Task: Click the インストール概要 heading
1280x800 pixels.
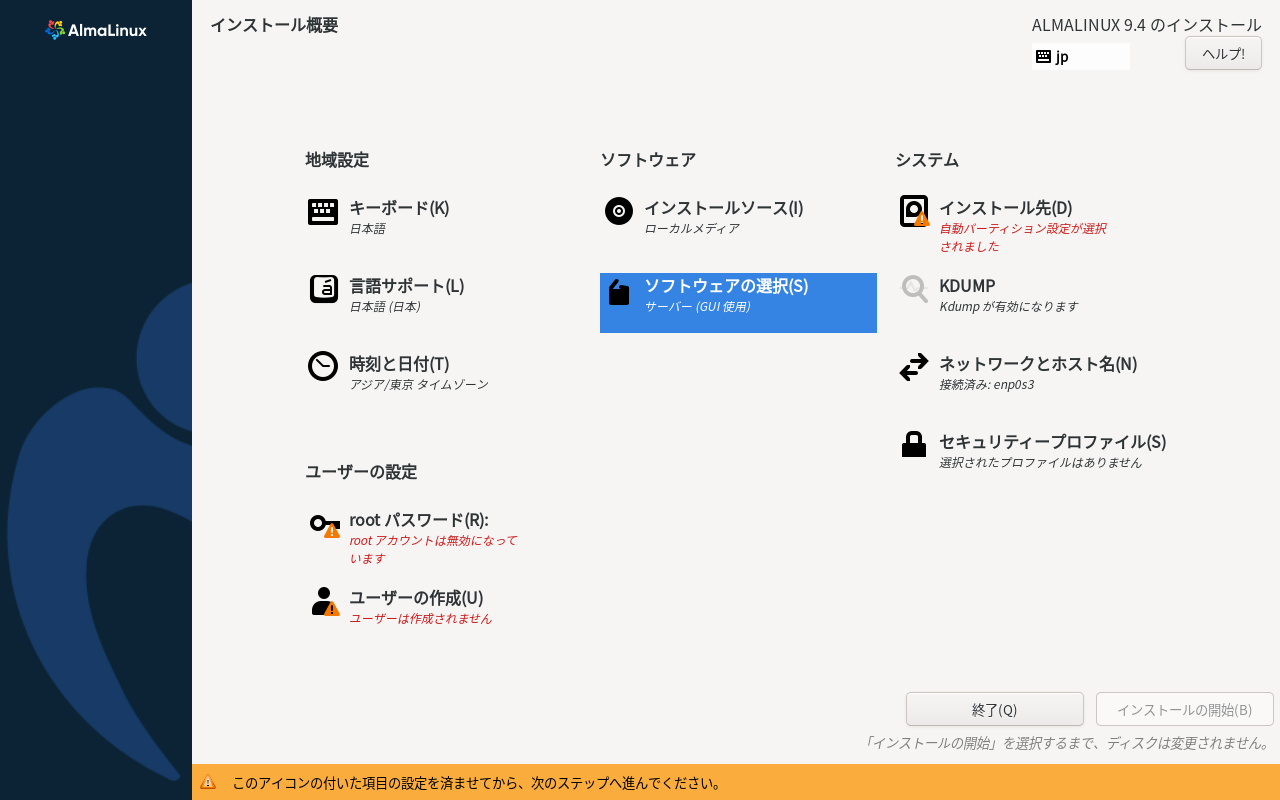Action: click(x=274, y=25)
